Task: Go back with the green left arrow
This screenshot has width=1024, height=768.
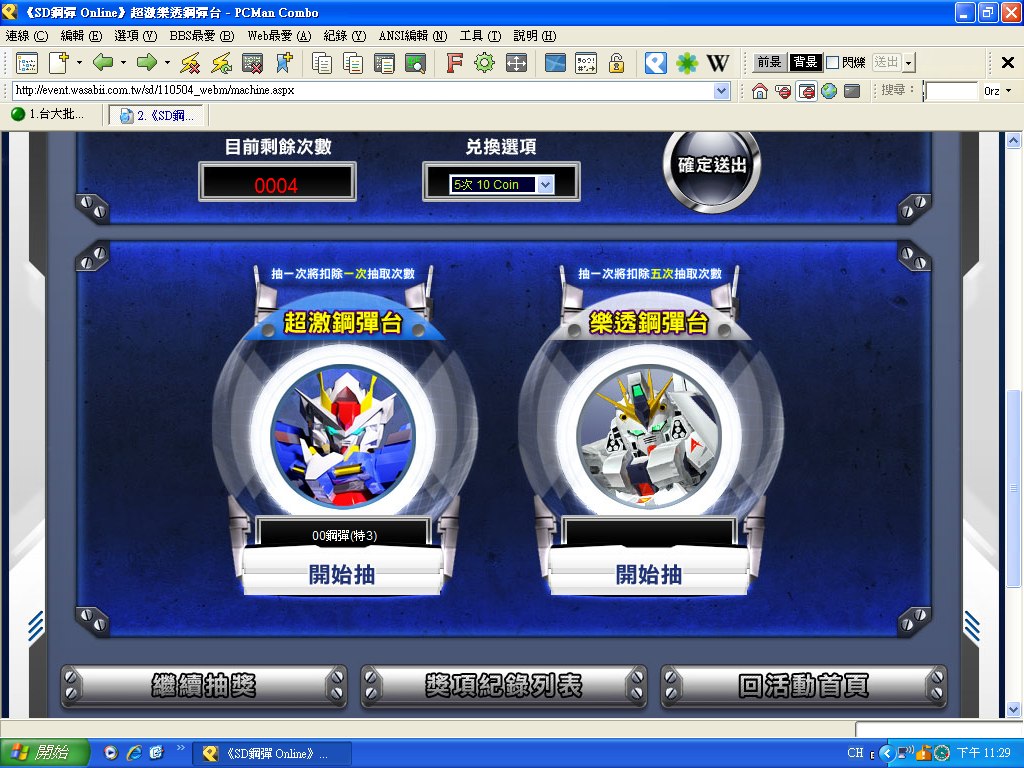Action: [103, 63]
